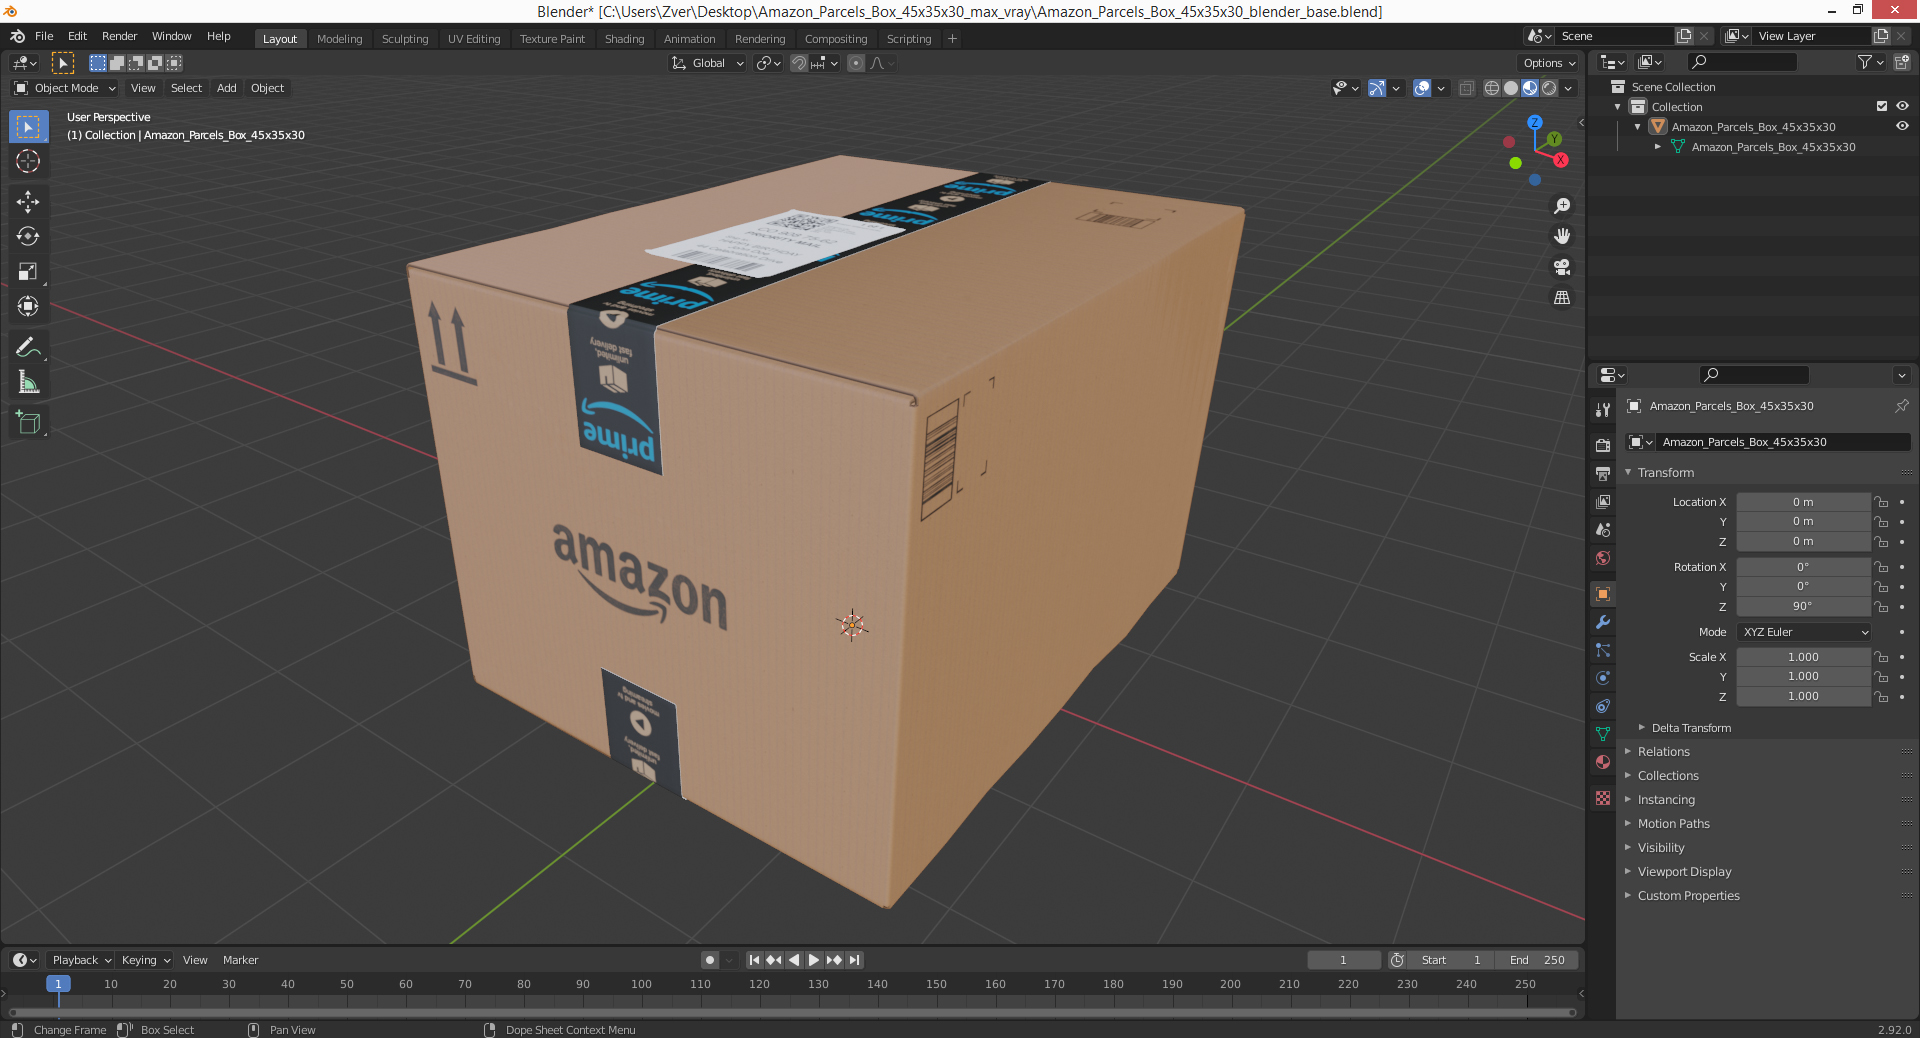This screenshot has width=1920, height=1038.
Task: Open the View Layer properties tab
Action: click(x=1603, y=501)
